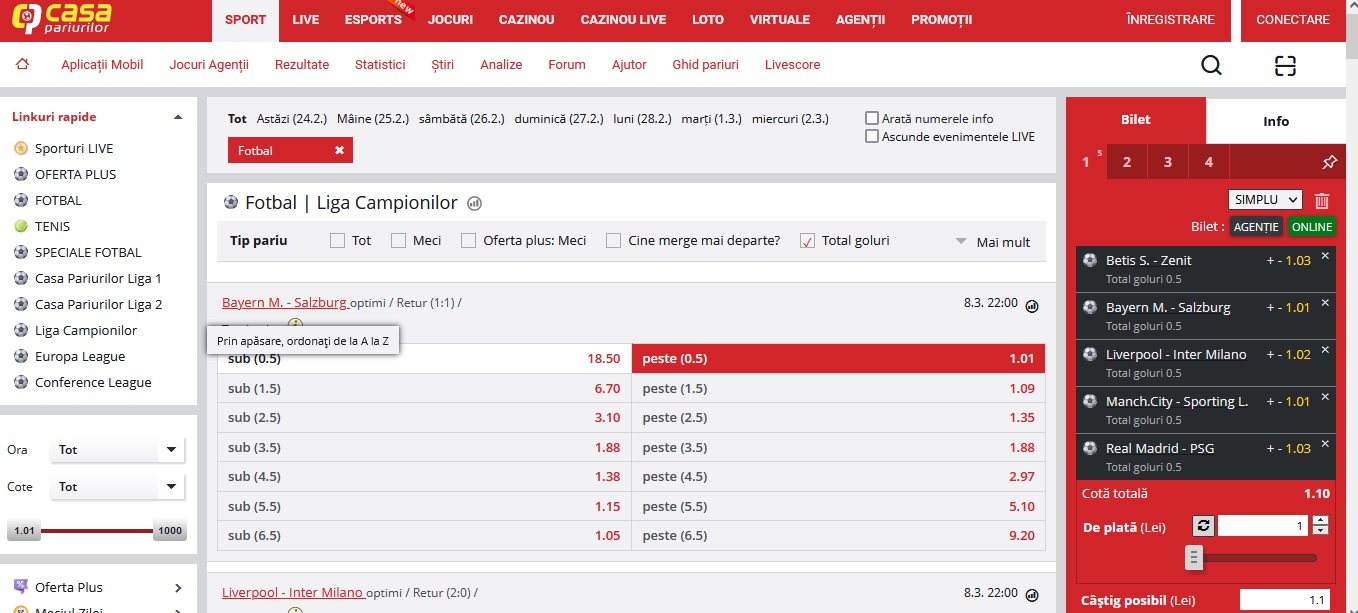Open statistics icon next to Liga Campionilor heading
1358x613 pixels.
tap(474, 203)
